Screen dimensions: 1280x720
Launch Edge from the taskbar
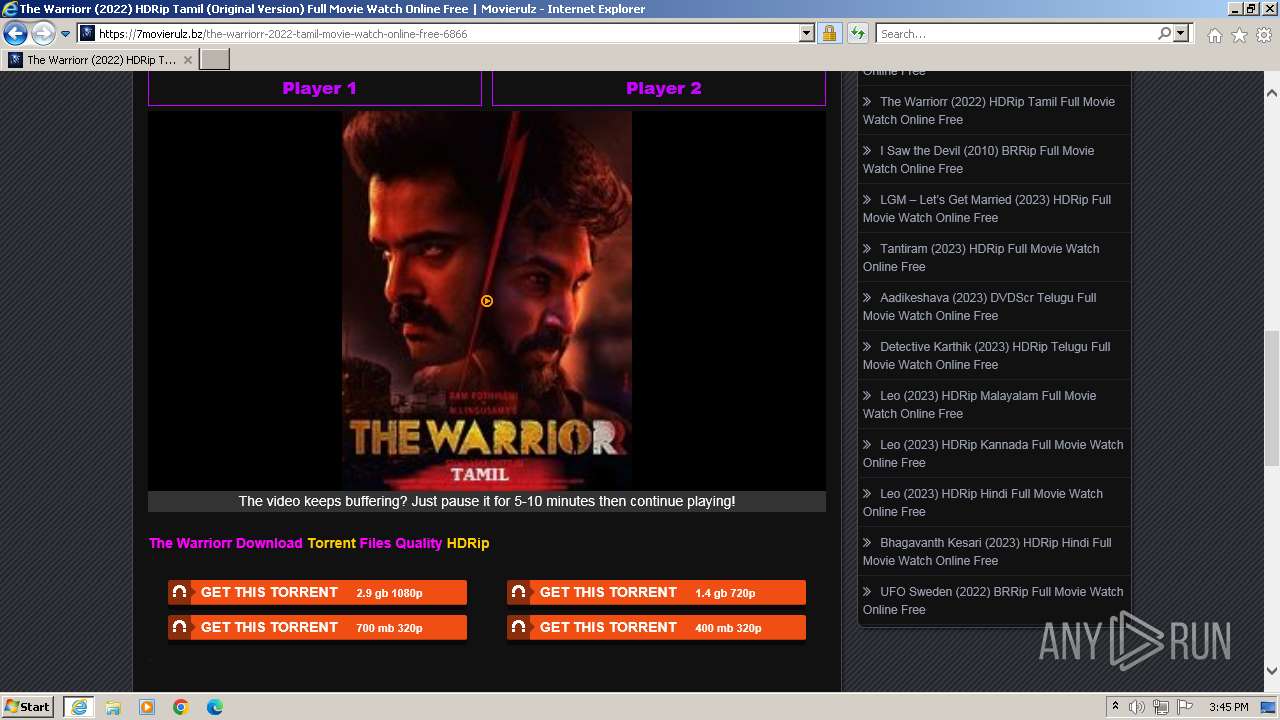click(215, 707)
